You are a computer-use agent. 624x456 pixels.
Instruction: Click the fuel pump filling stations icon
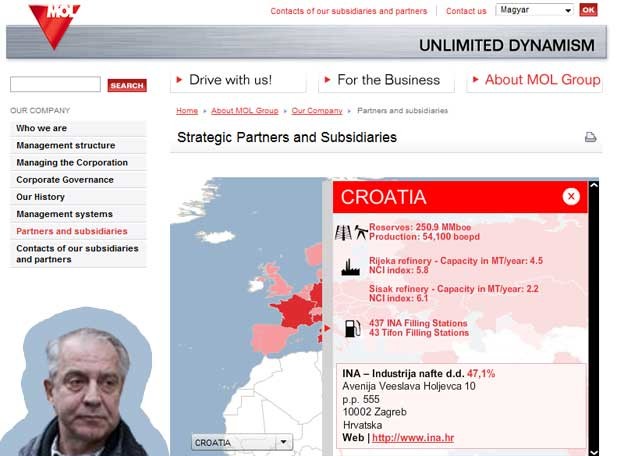click(x=352, y=327)
